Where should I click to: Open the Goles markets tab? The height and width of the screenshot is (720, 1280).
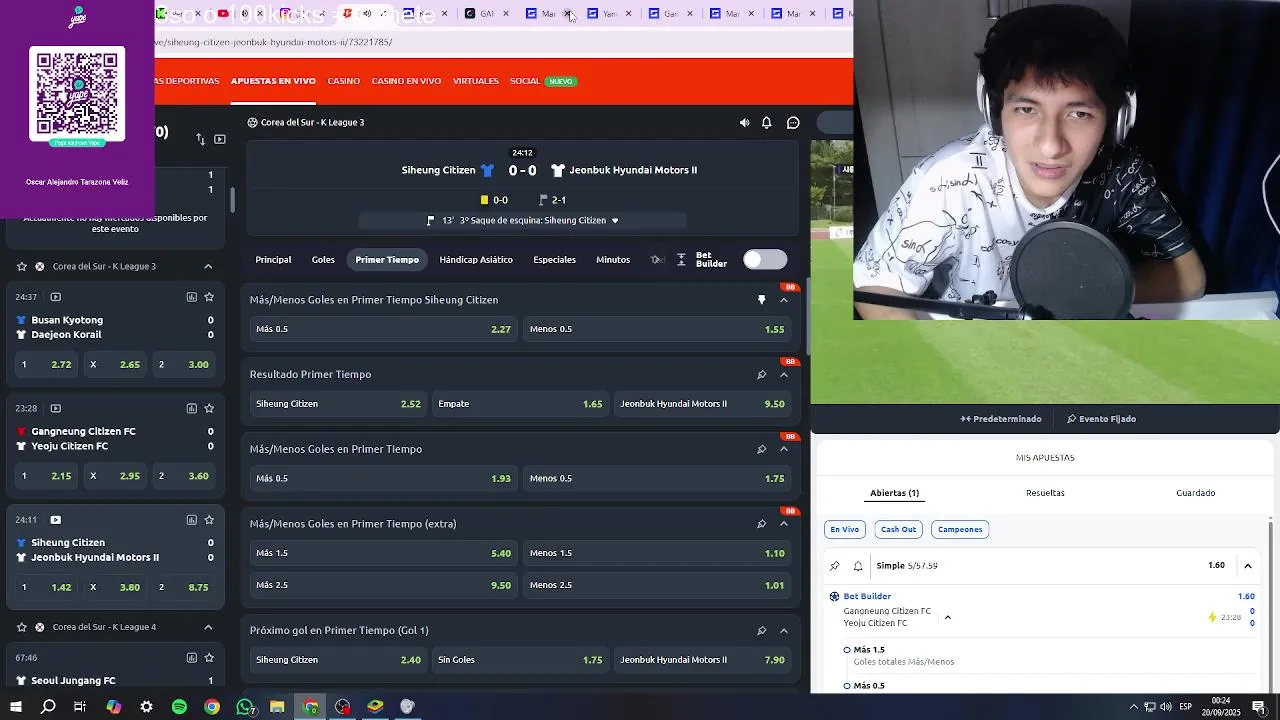coord(323,260)
